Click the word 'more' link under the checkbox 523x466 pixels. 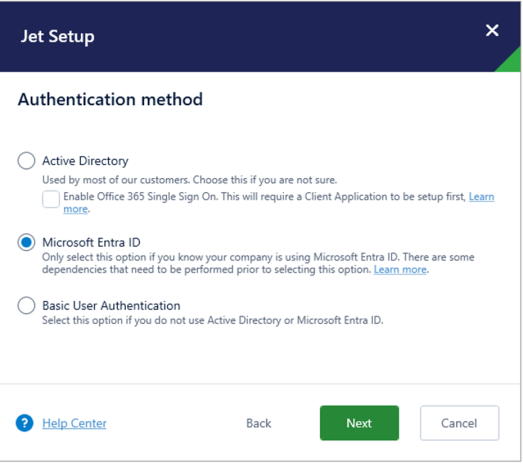pyautogui.click(x=76, y=209)
